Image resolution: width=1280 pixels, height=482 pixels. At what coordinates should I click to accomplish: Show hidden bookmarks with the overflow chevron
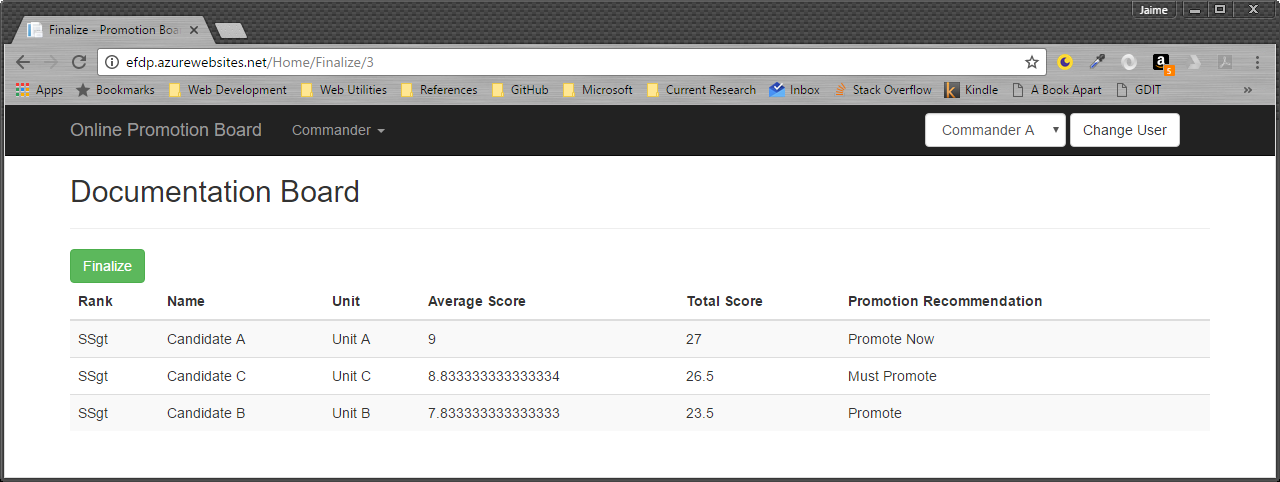1247,90
